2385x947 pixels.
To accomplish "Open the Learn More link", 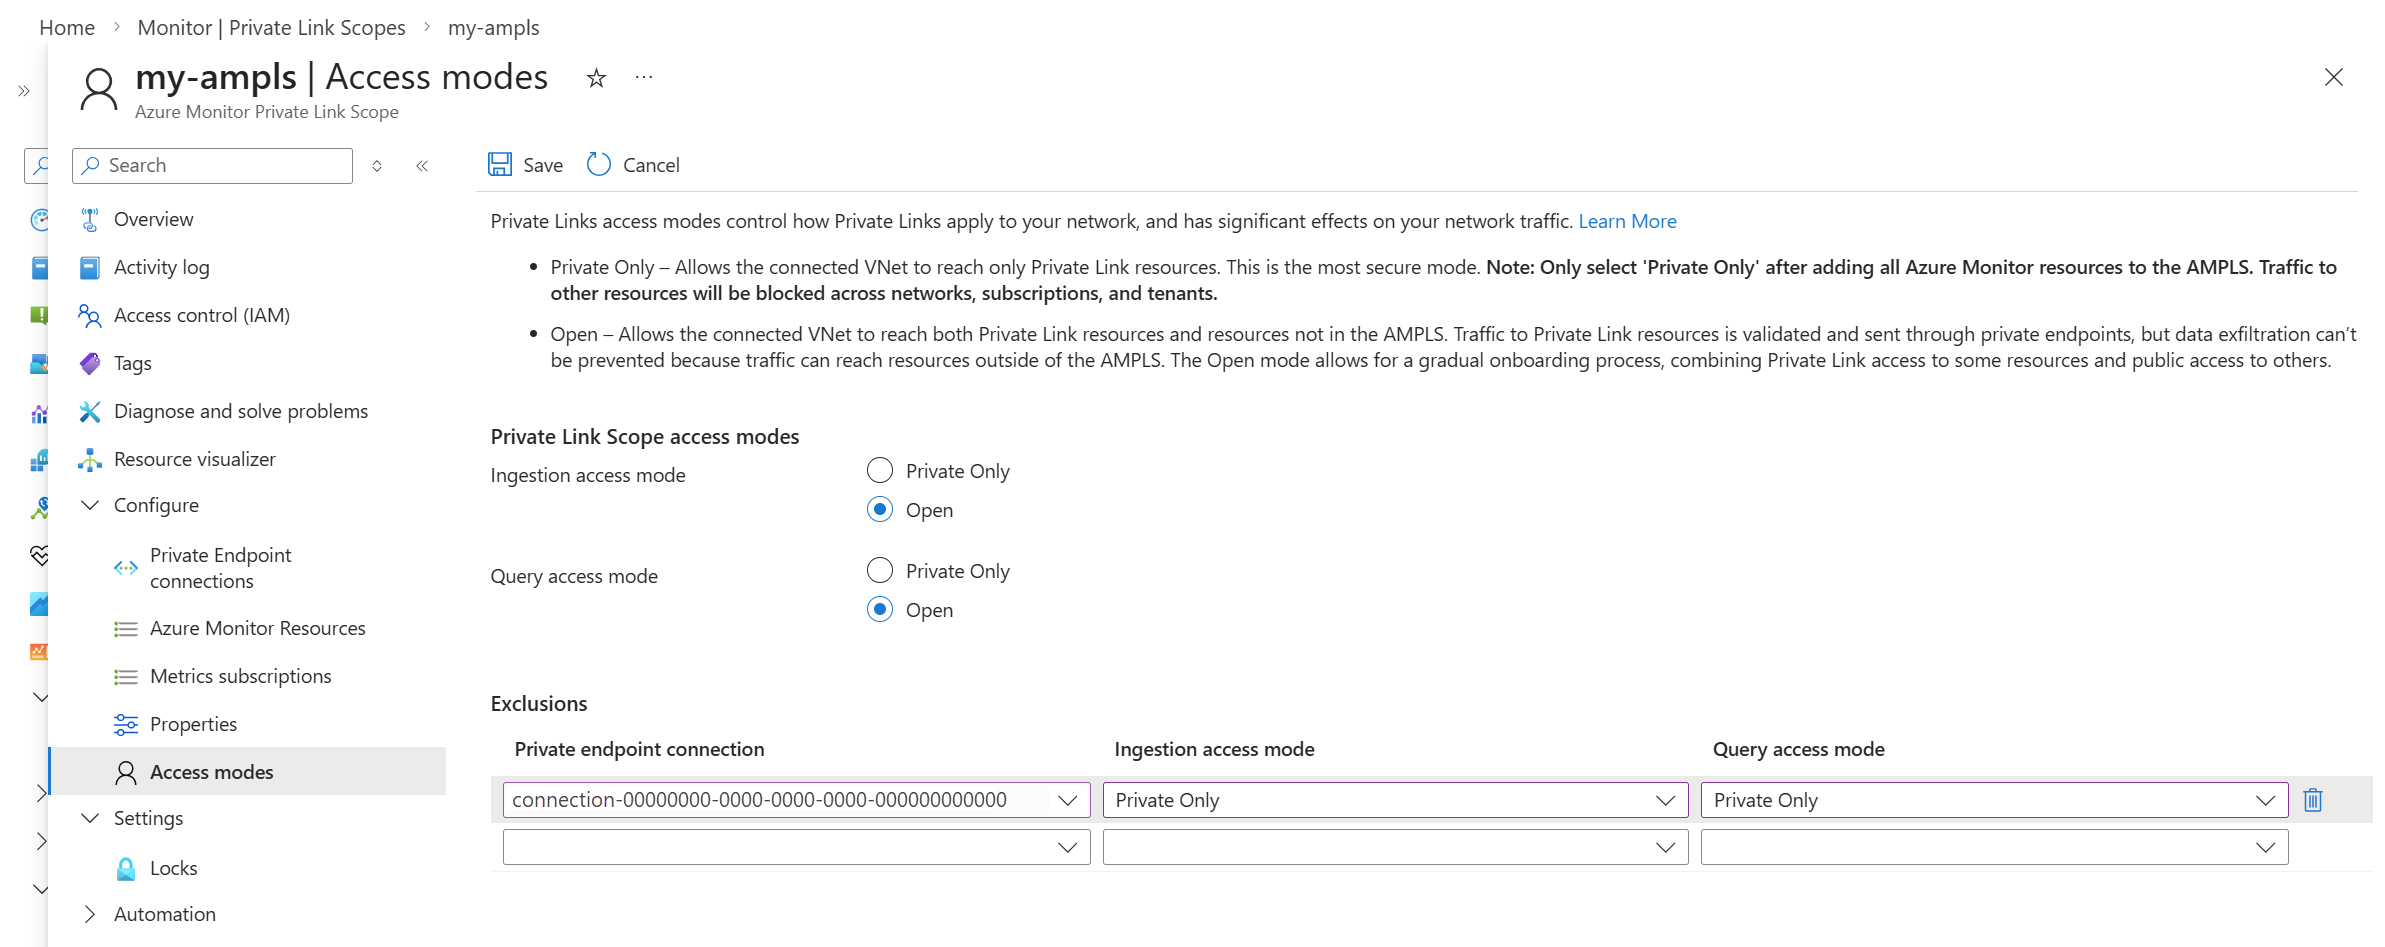I will pos(1627,221).
